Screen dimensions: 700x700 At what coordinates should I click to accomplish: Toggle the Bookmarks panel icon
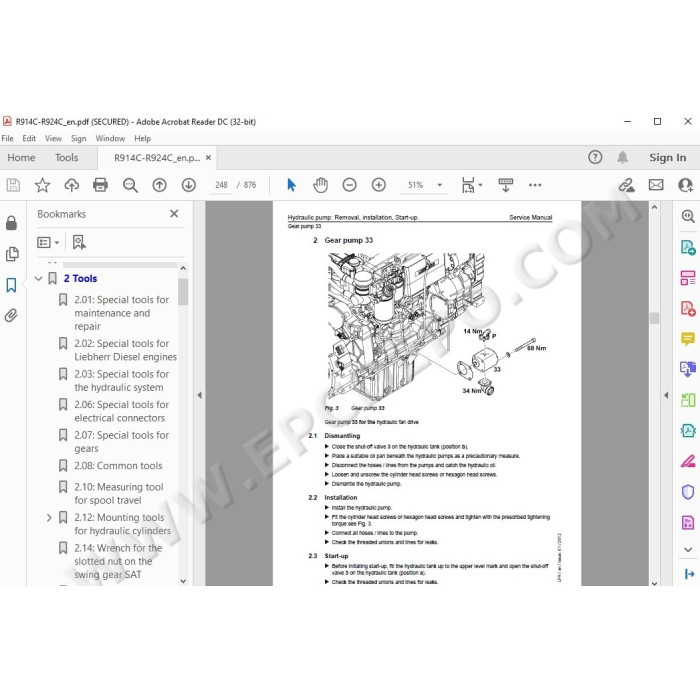pos(12,285)
